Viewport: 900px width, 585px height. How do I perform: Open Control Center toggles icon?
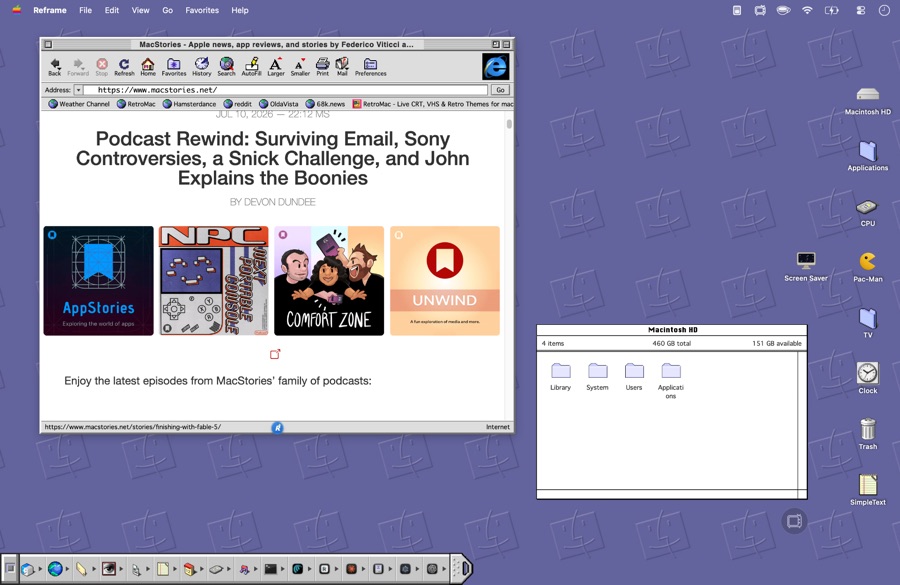click(860, 10)
